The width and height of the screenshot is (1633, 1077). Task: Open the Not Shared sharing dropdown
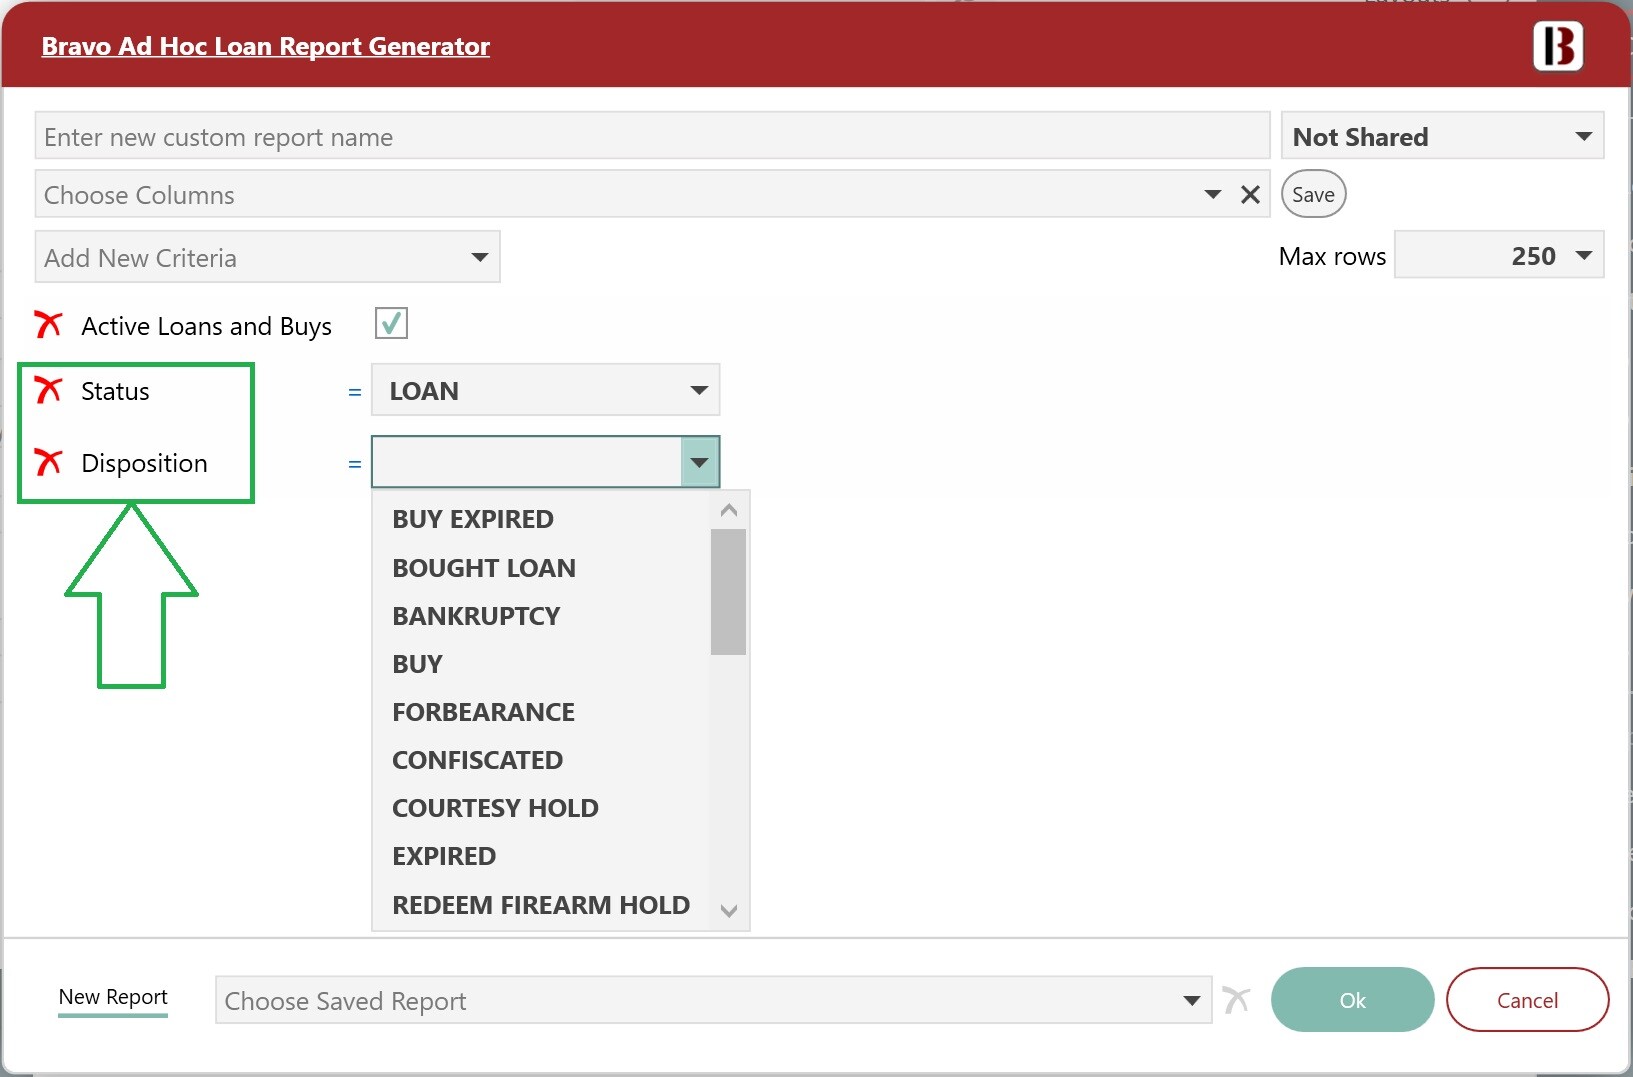1442,136
